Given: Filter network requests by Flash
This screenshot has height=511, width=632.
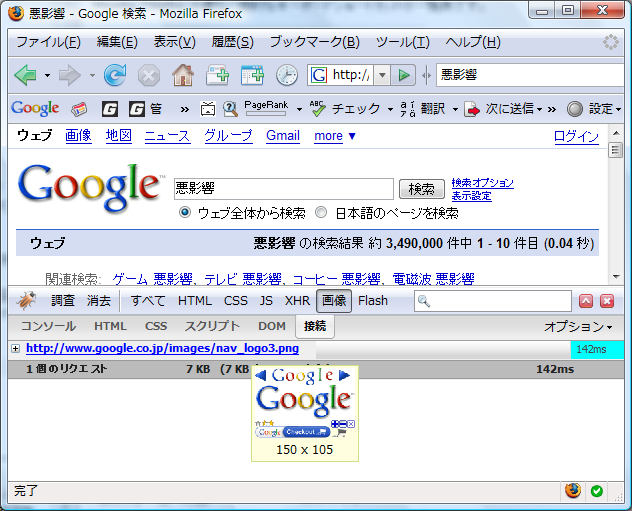Looking at the screenshot, I should [373, 301].
